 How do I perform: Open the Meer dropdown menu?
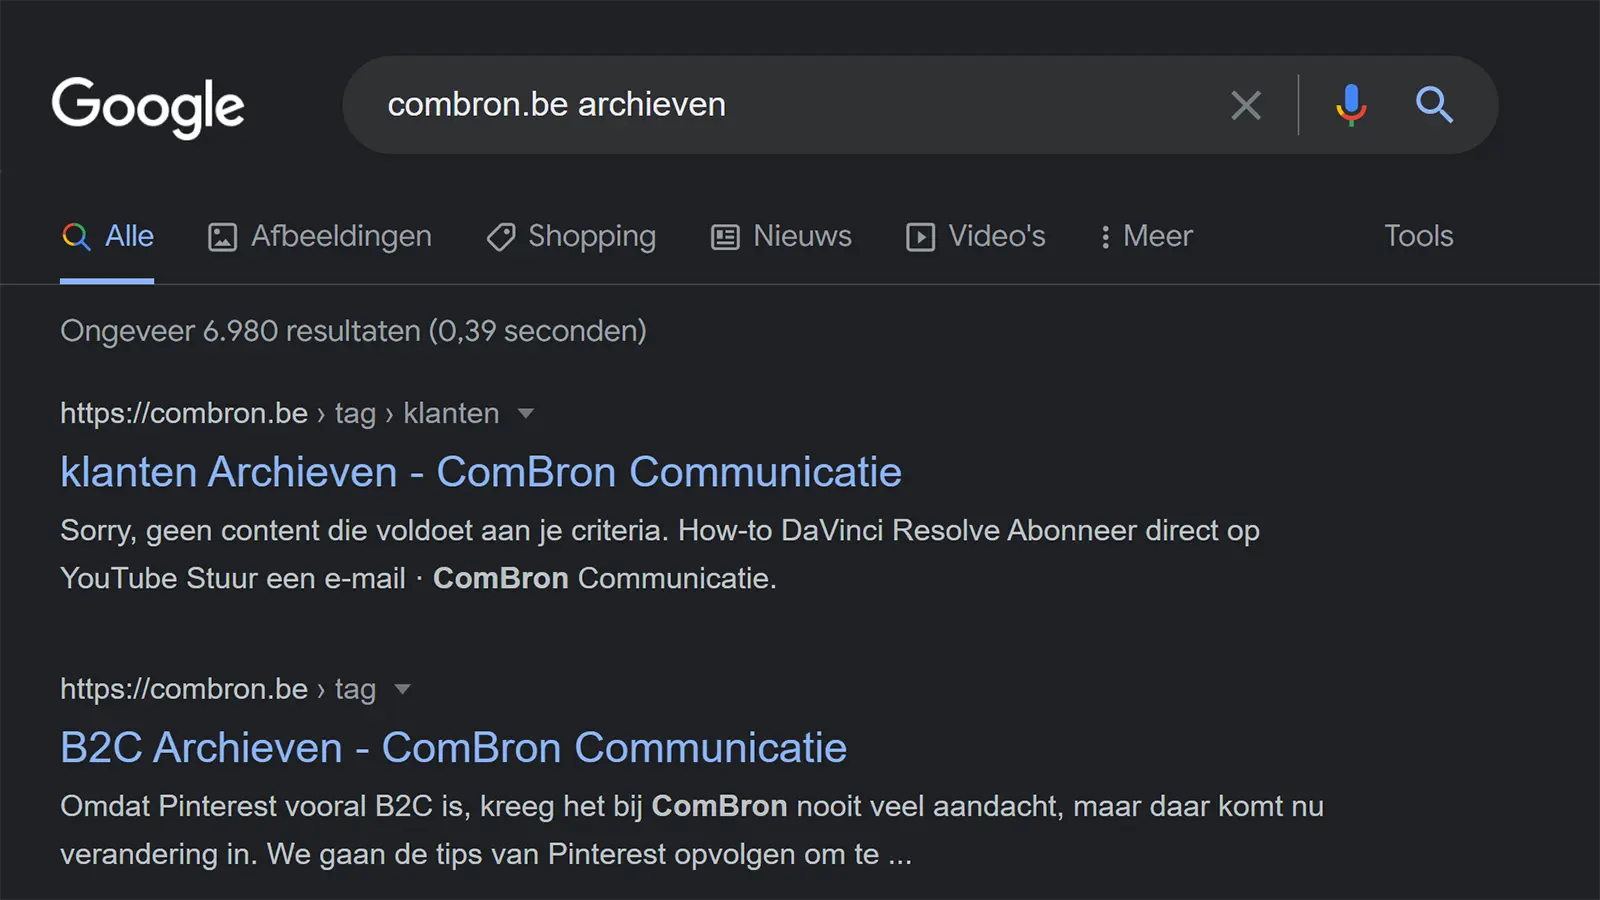[x=1145, y=237]
